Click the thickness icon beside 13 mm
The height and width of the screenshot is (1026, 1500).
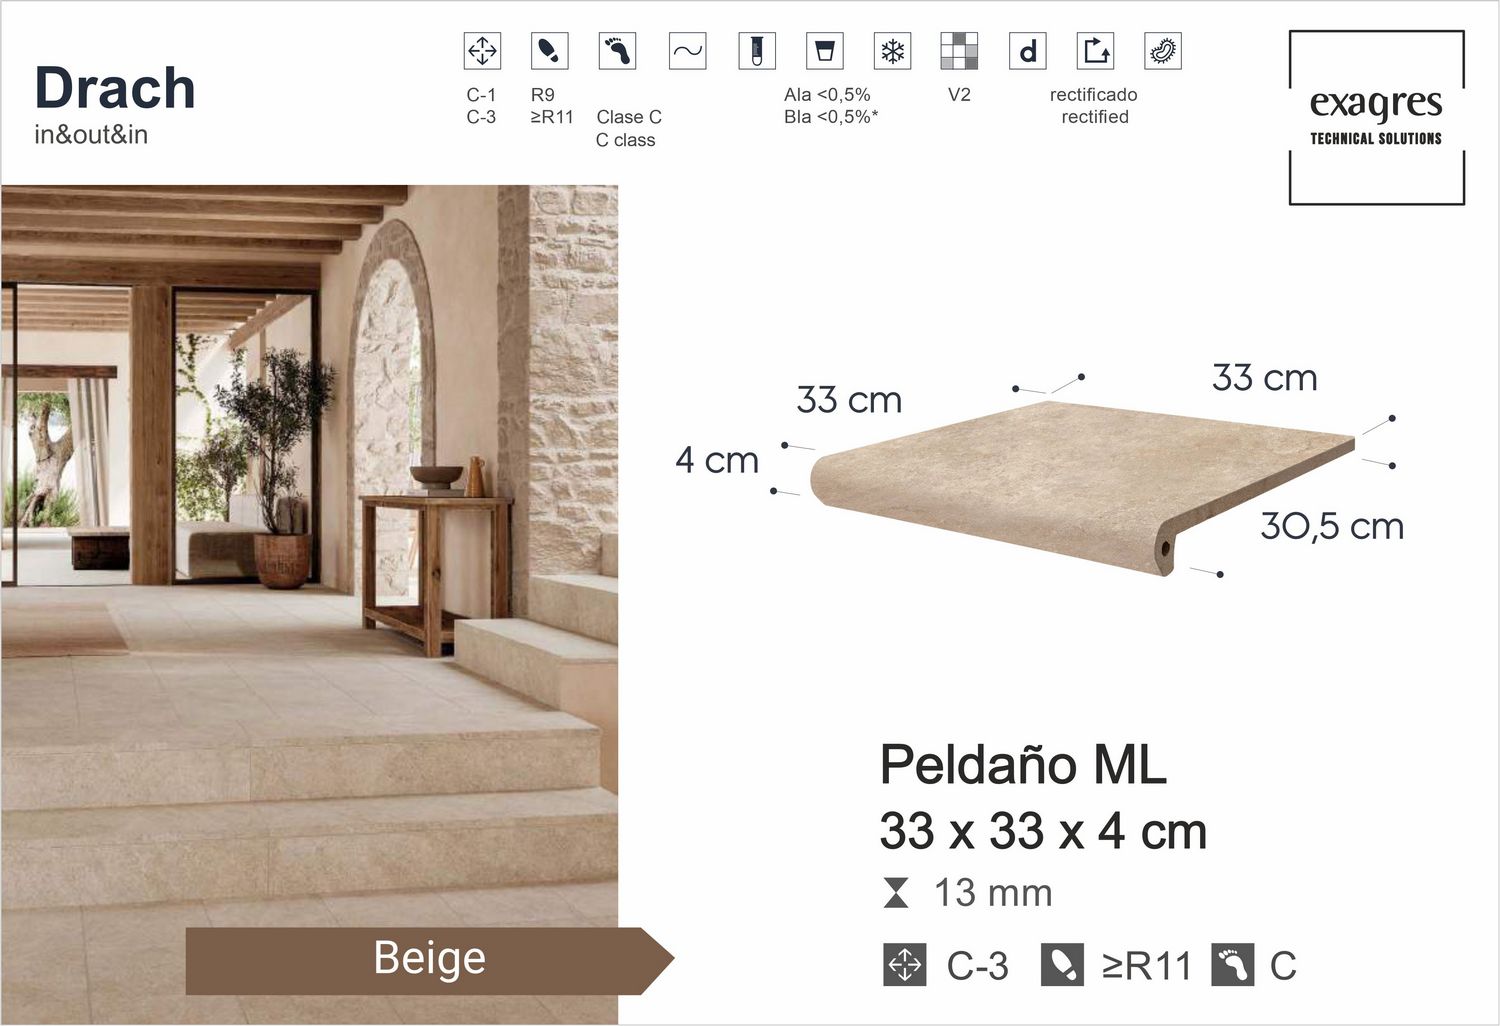897,893
